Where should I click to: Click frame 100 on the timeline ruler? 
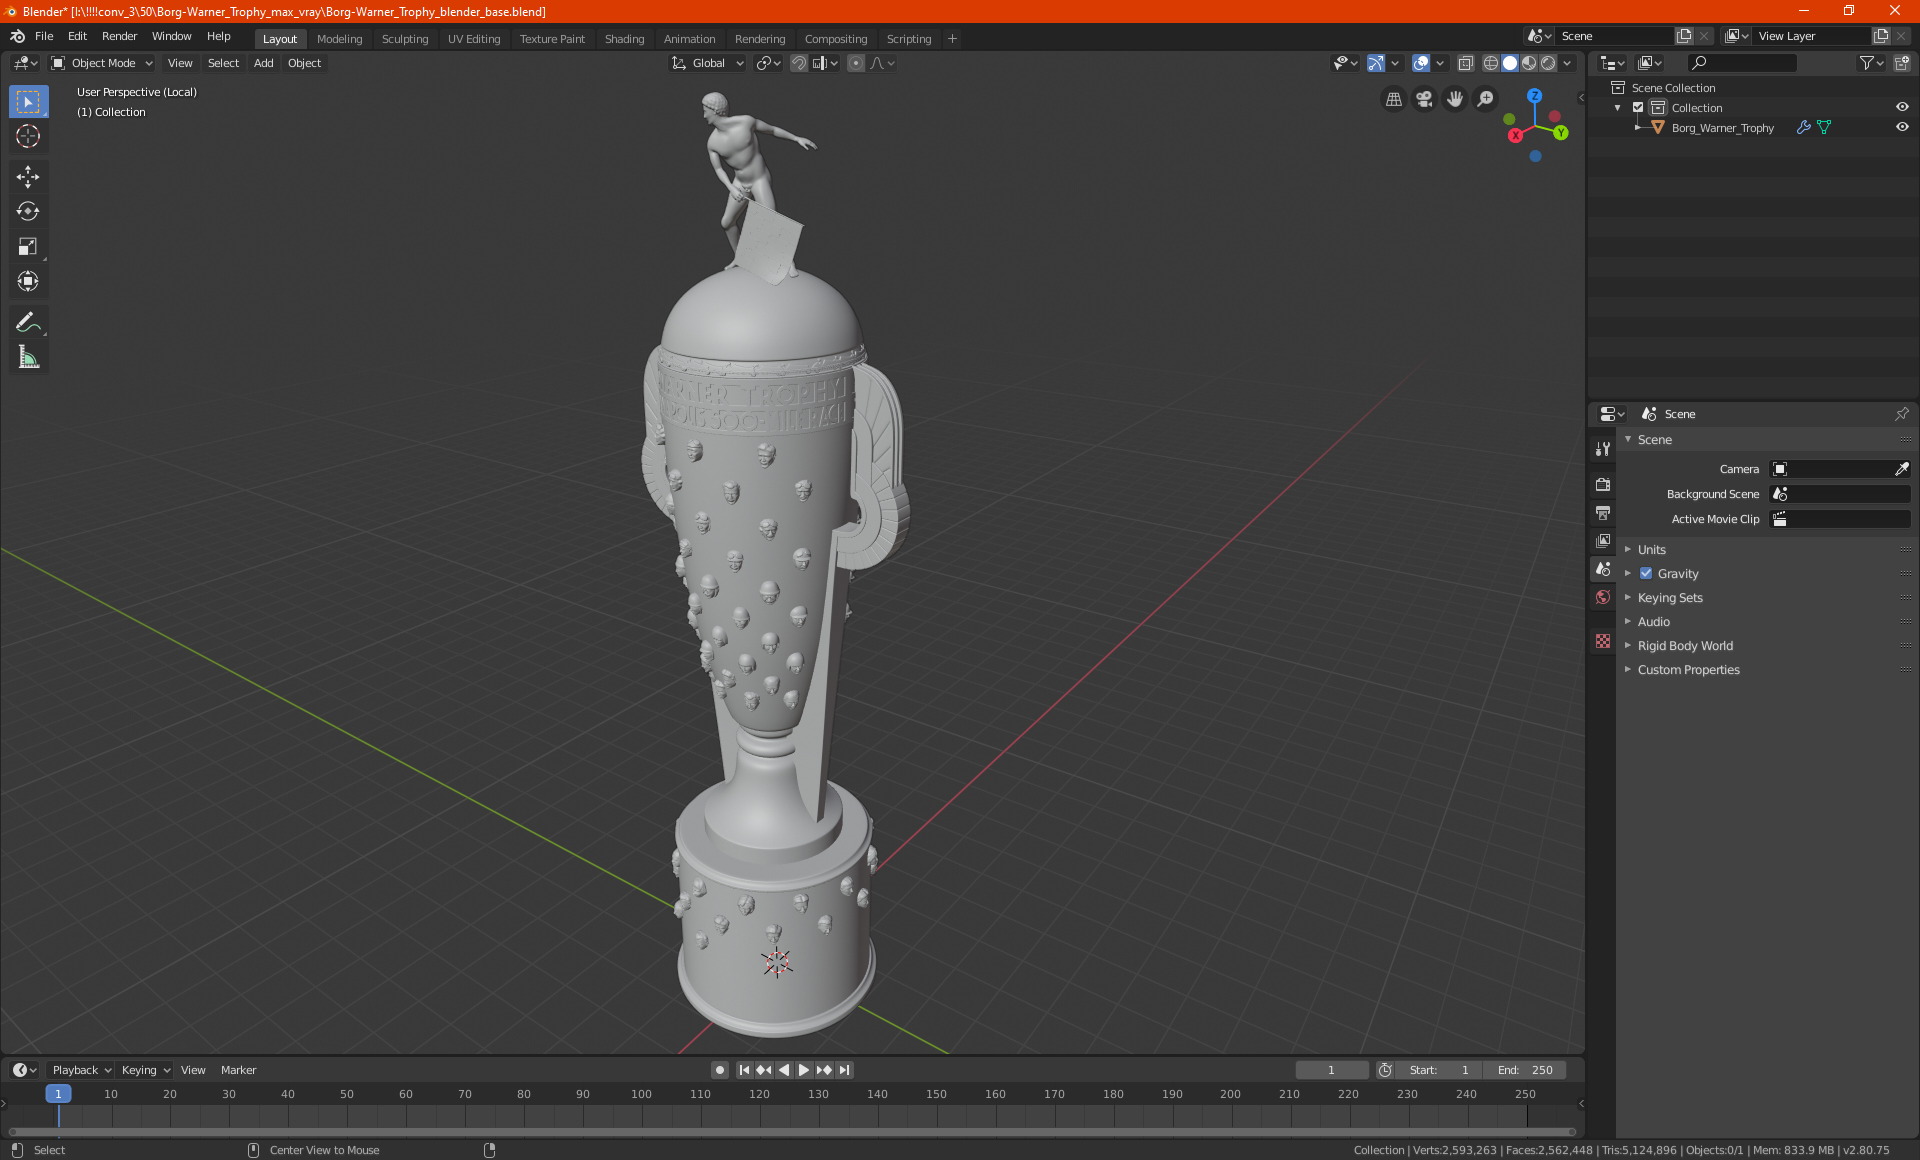(641, 1094)
